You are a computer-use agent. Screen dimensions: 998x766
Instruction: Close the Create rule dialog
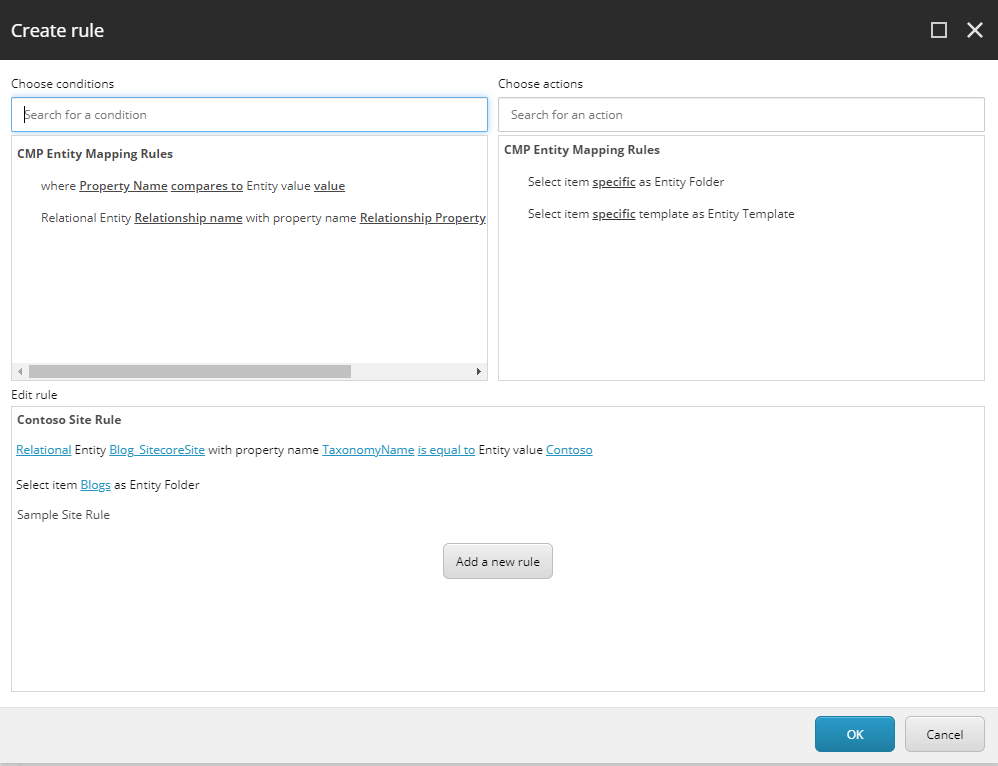(x=975, y=30)
